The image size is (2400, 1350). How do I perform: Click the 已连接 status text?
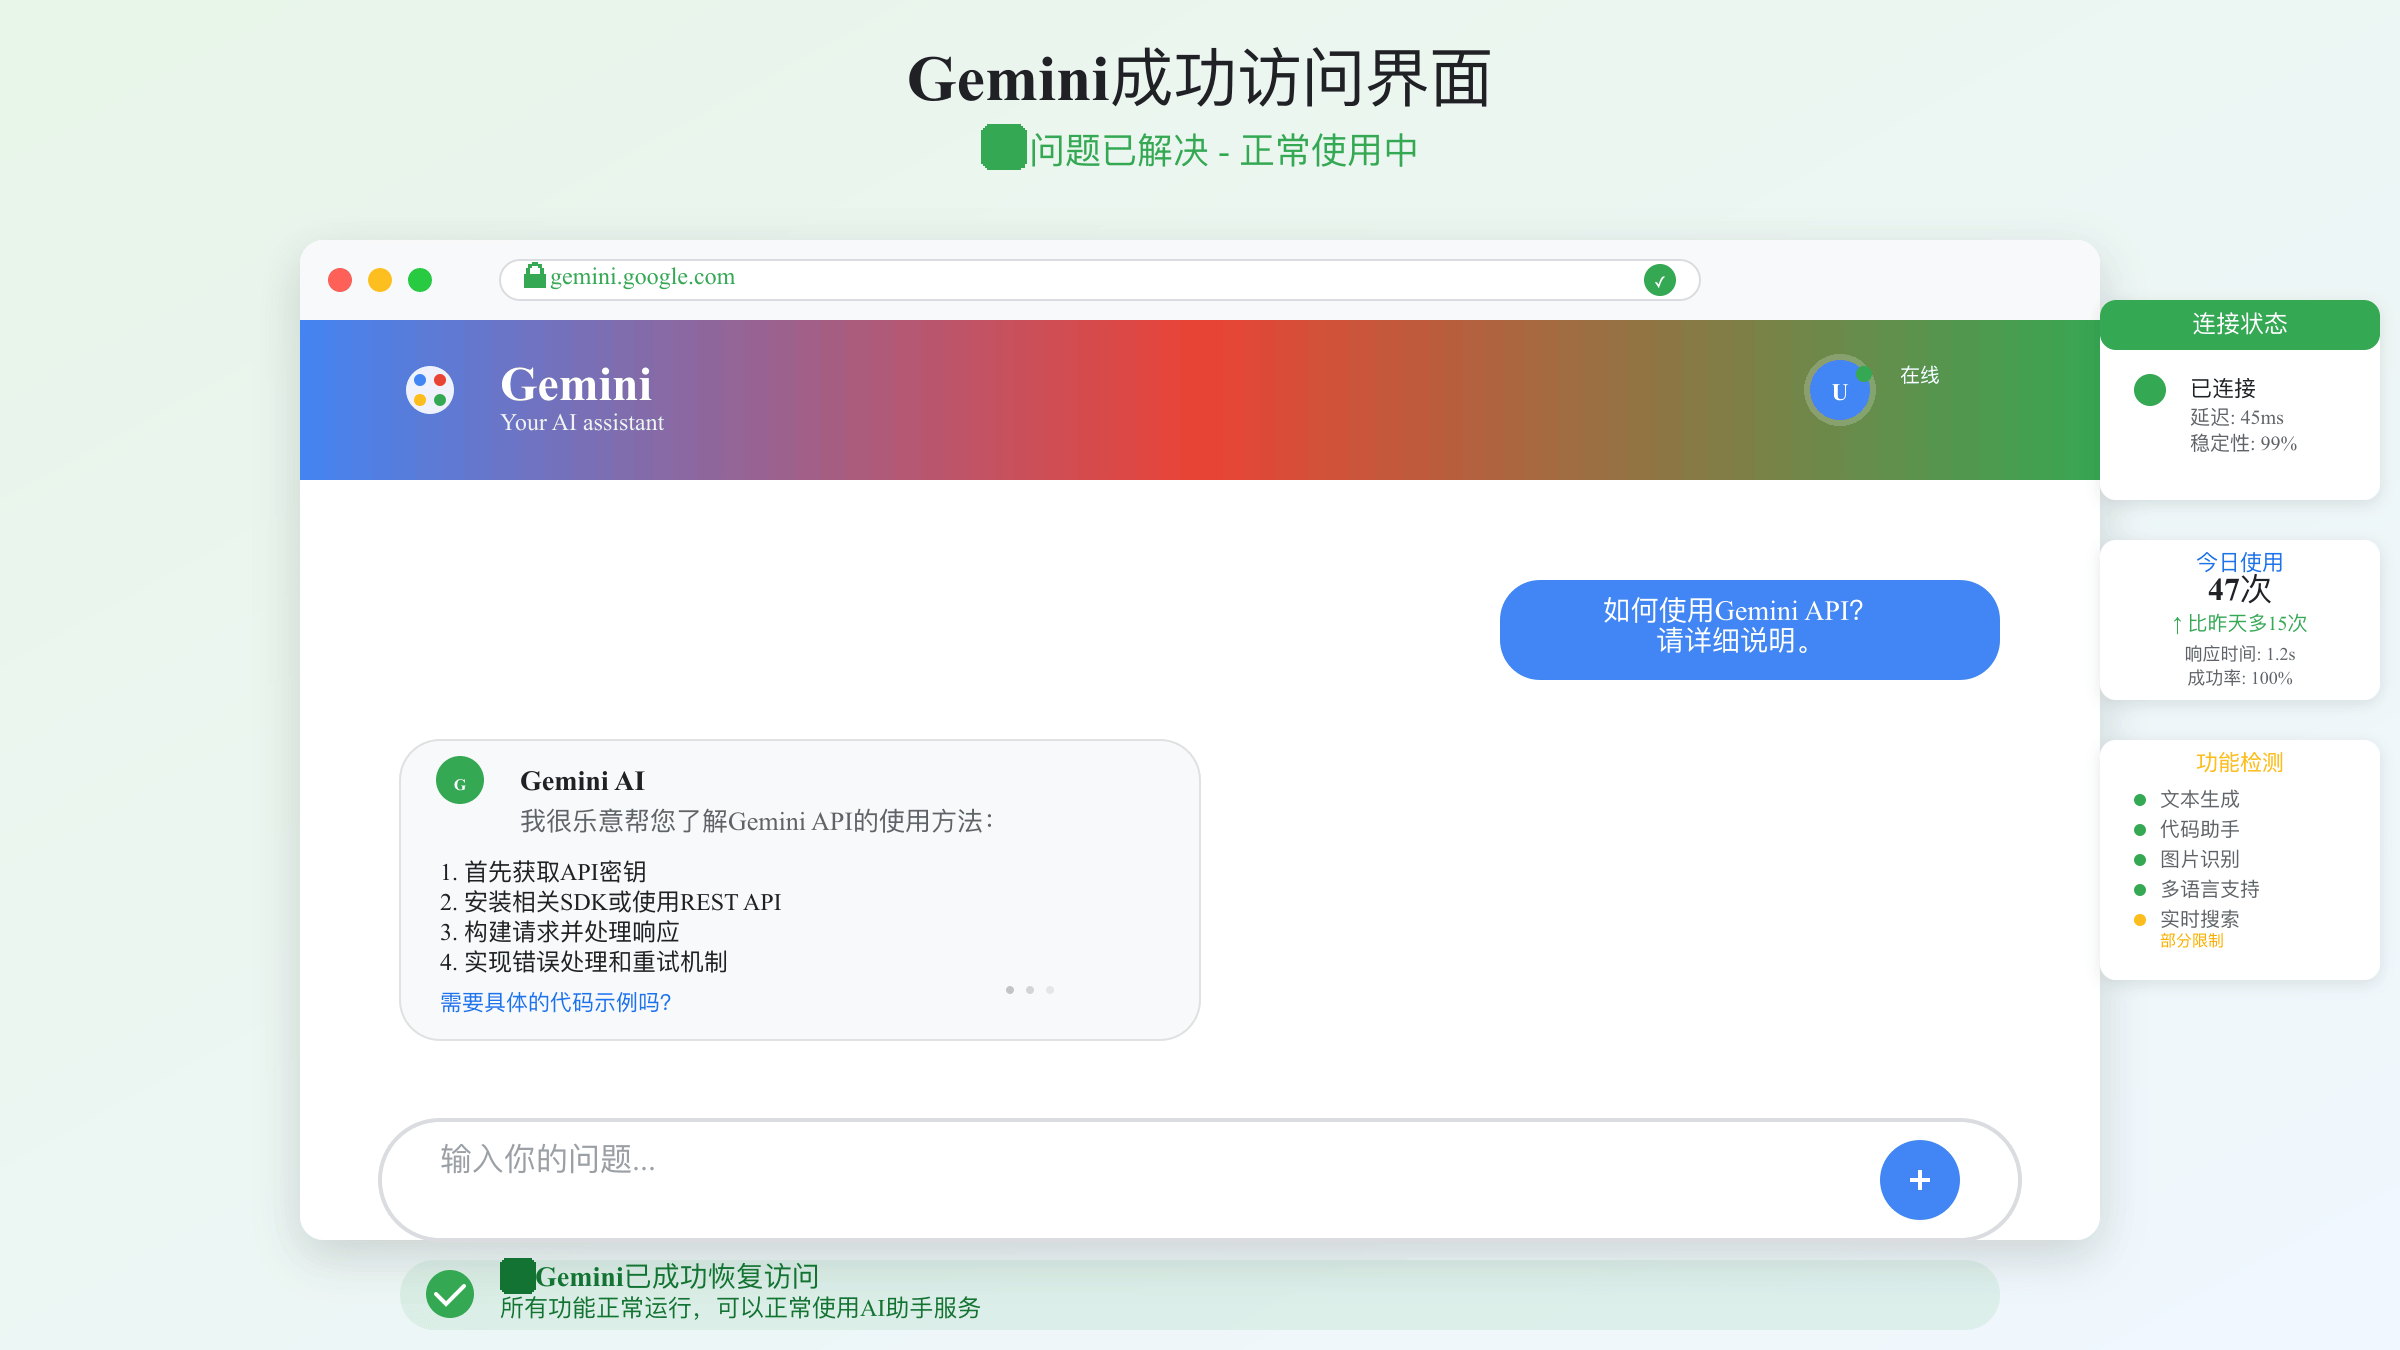[2223, 388]
